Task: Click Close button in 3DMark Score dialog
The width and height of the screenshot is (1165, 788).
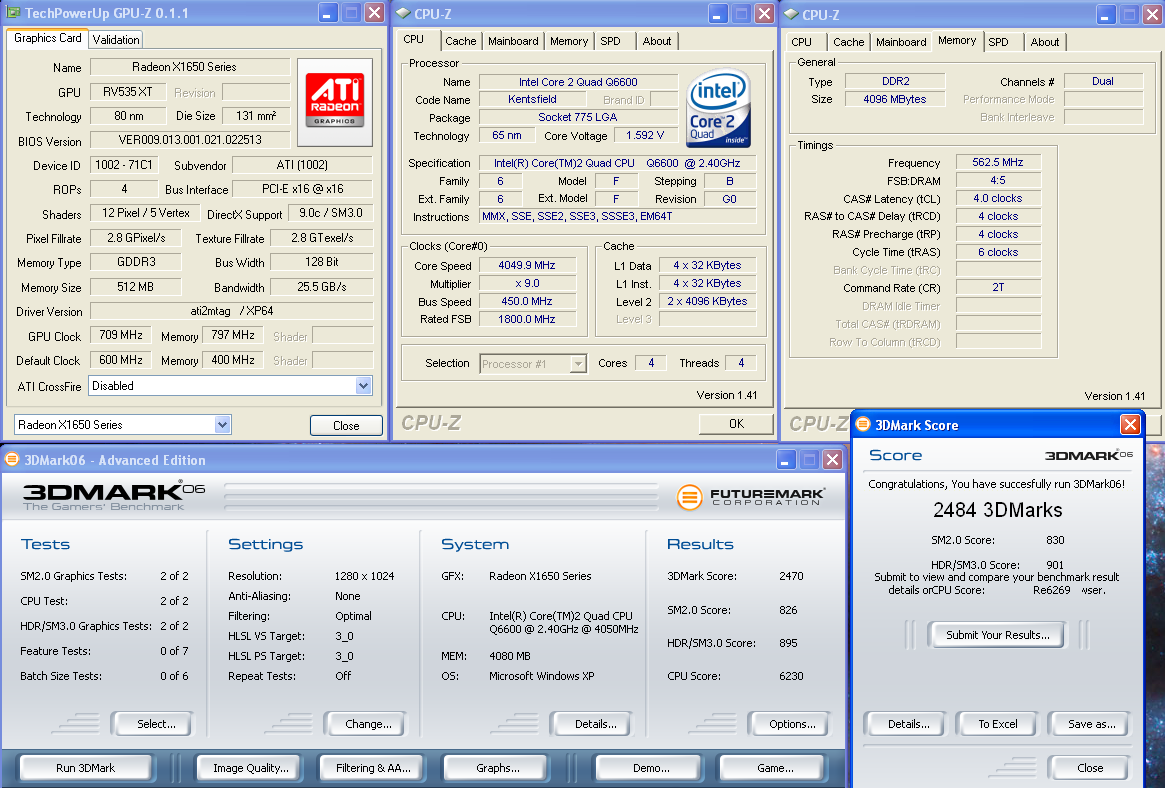Action: click(1088, 768)
